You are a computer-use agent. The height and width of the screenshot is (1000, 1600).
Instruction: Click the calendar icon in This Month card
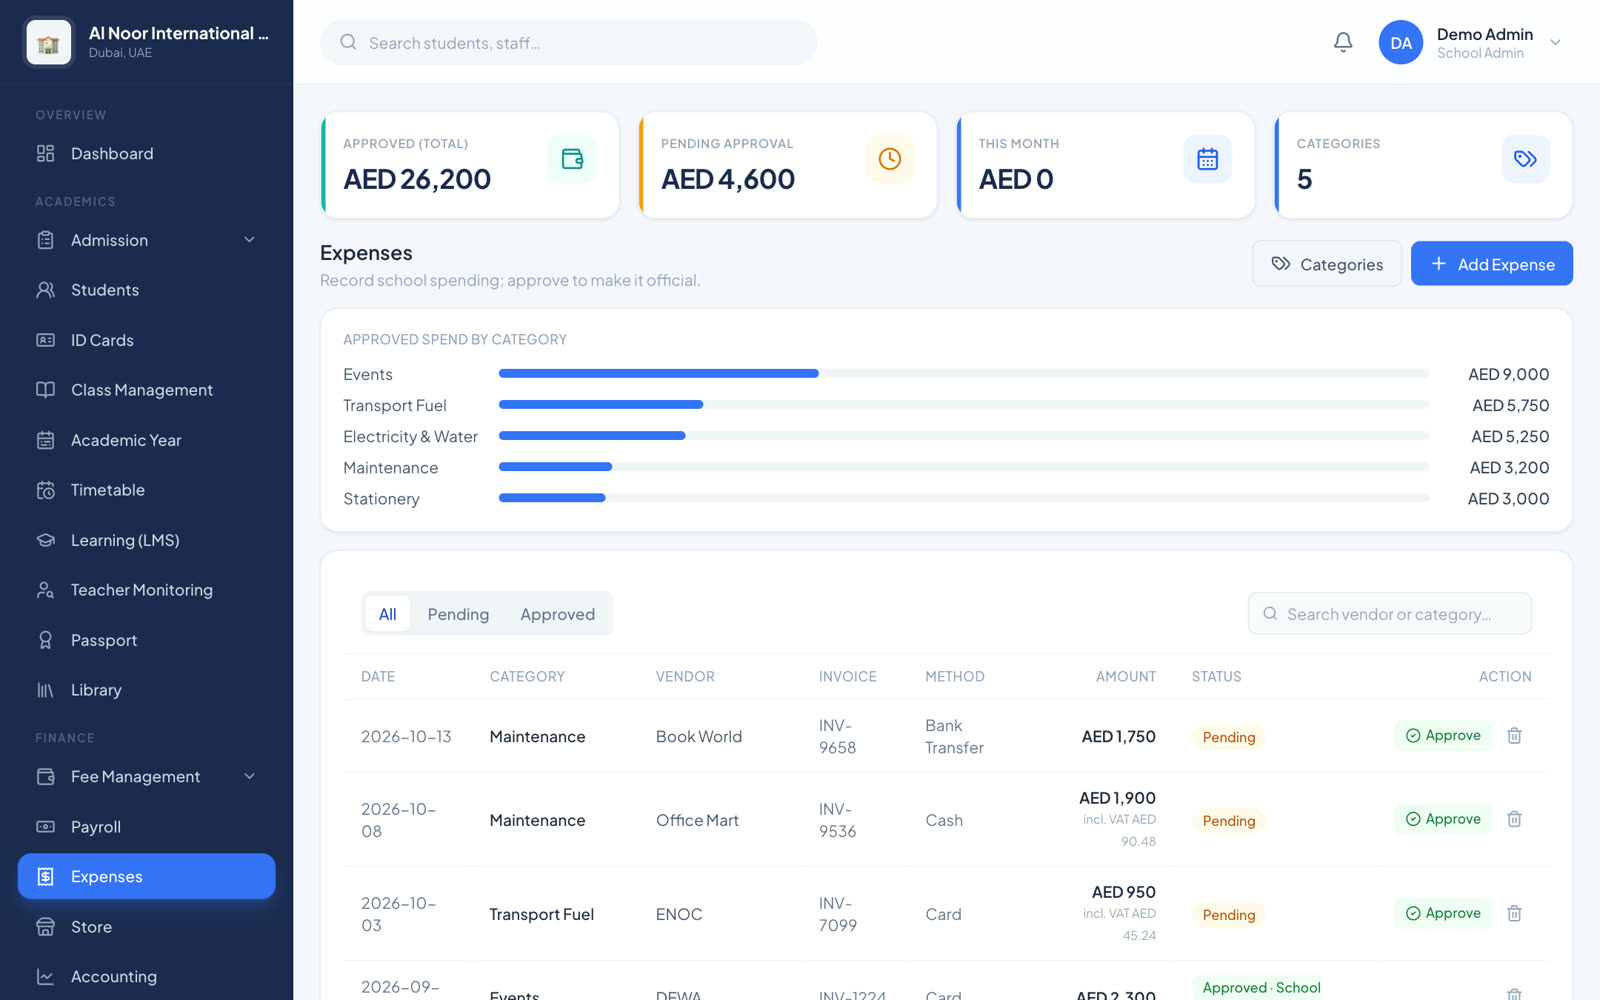[1207, 159]
